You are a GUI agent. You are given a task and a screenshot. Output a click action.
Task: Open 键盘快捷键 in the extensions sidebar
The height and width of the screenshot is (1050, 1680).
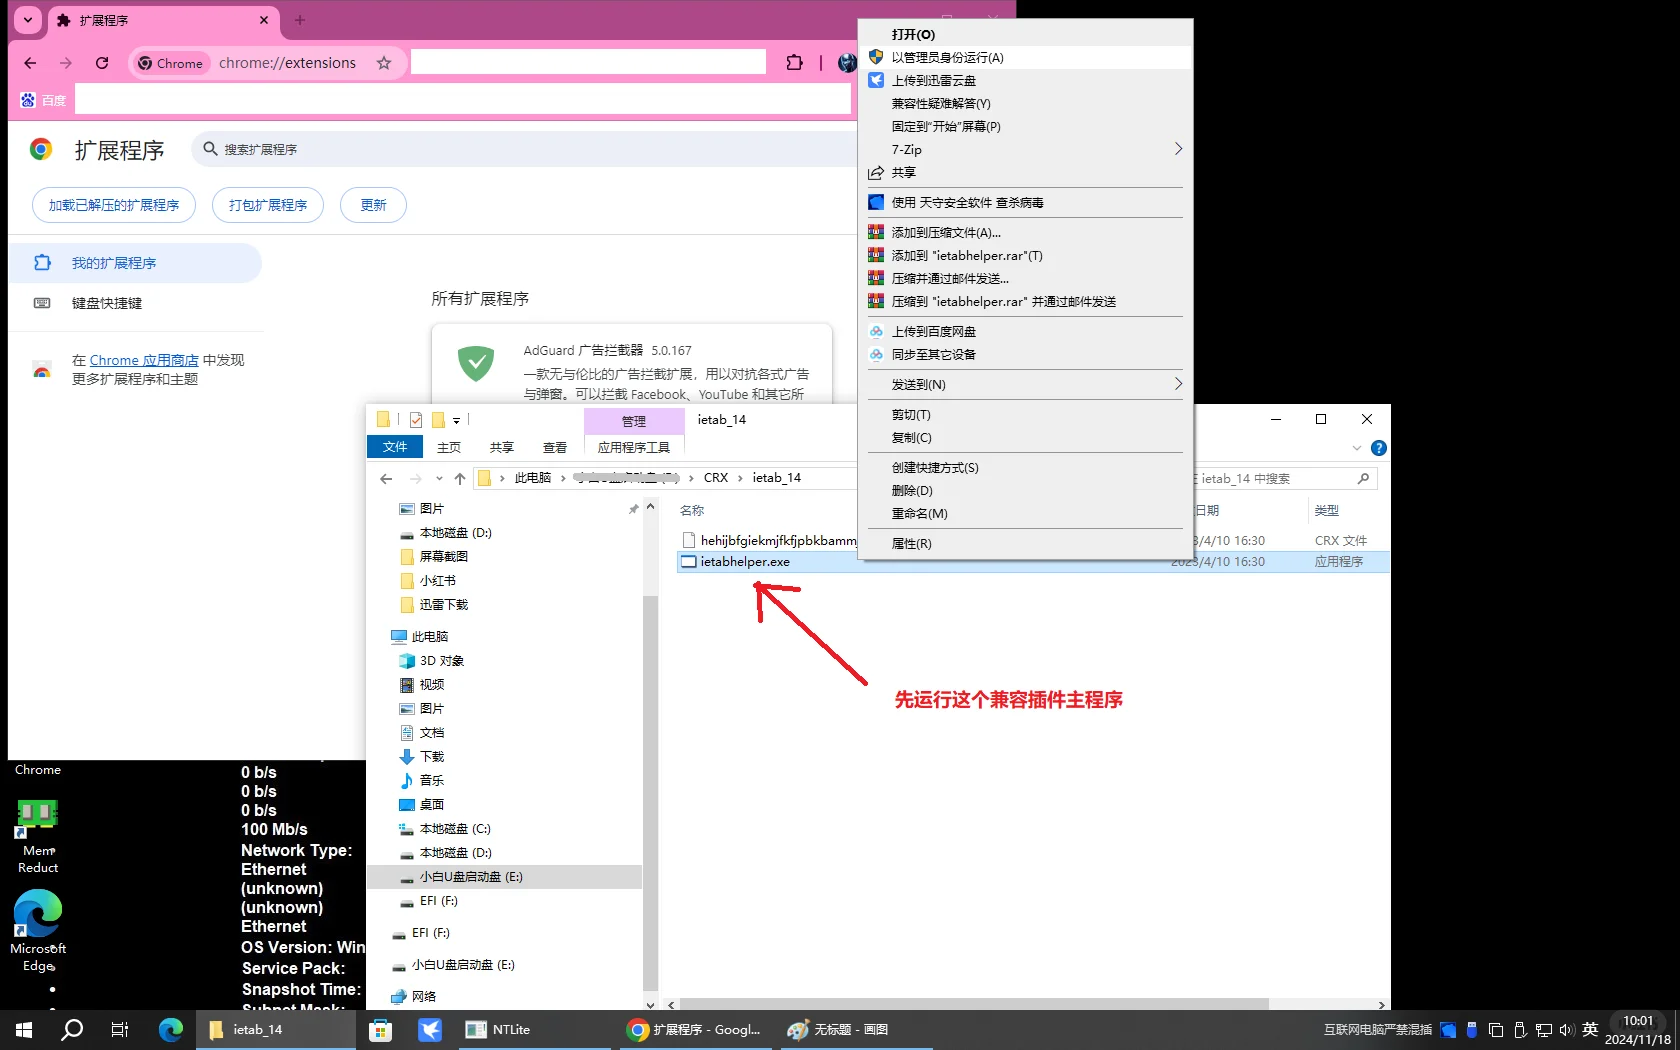[107, 303]
